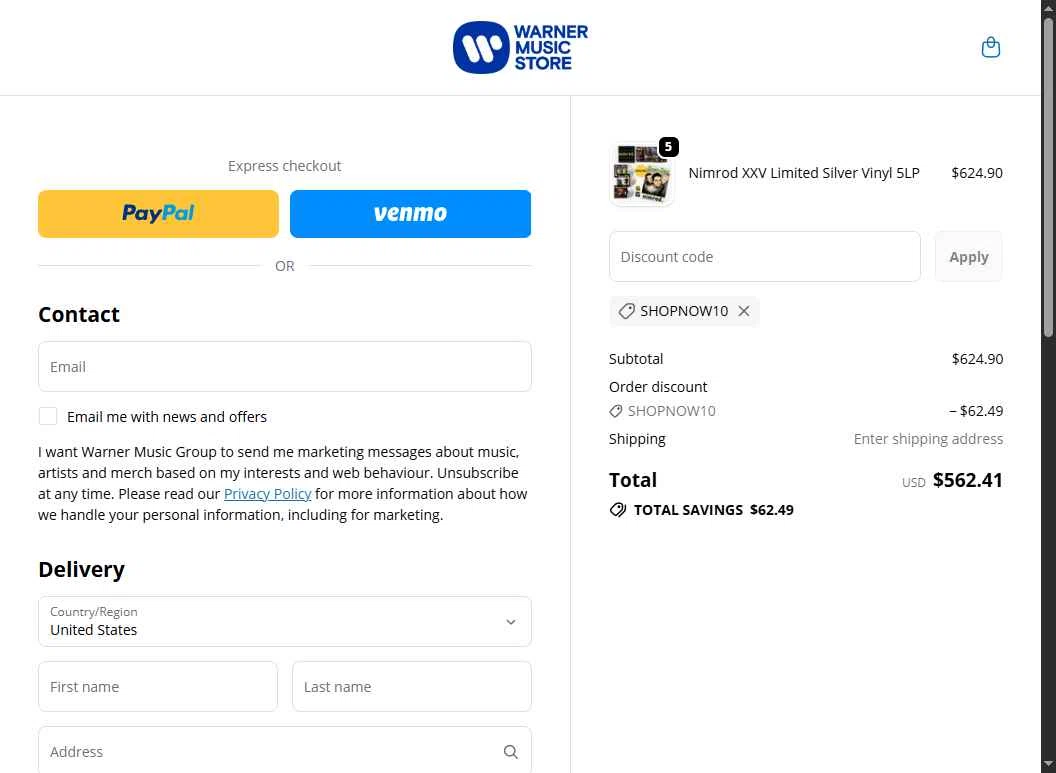Open the Privacy Policy link
Image resolution: width=1056 pixels, height=773 pixels.
[x=267, y=494]
